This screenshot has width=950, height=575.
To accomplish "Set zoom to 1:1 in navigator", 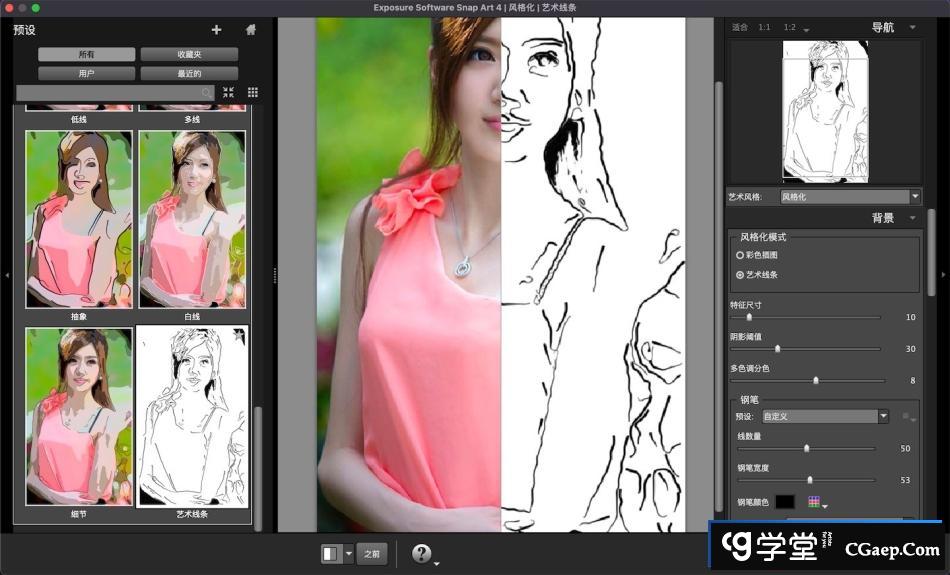I will pyautogui.click(x=764, y=28).
